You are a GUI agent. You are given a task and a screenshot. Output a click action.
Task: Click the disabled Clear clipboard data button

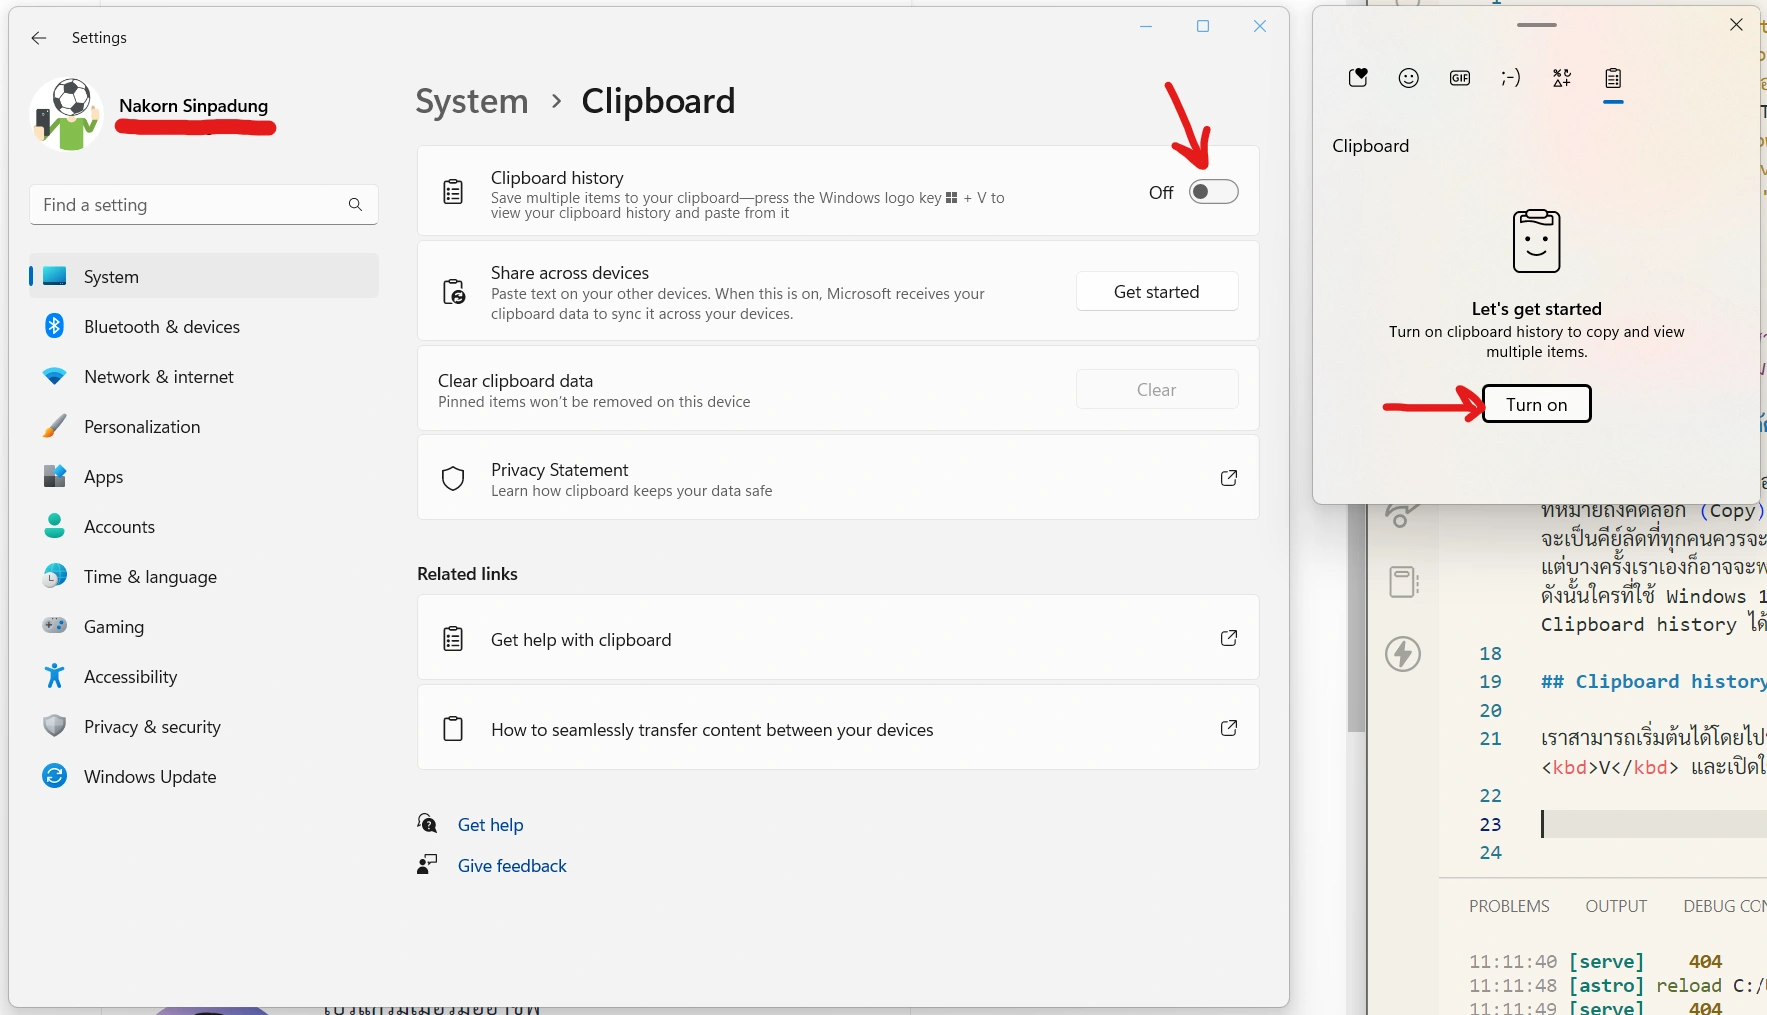click(x=1157, y=390)
